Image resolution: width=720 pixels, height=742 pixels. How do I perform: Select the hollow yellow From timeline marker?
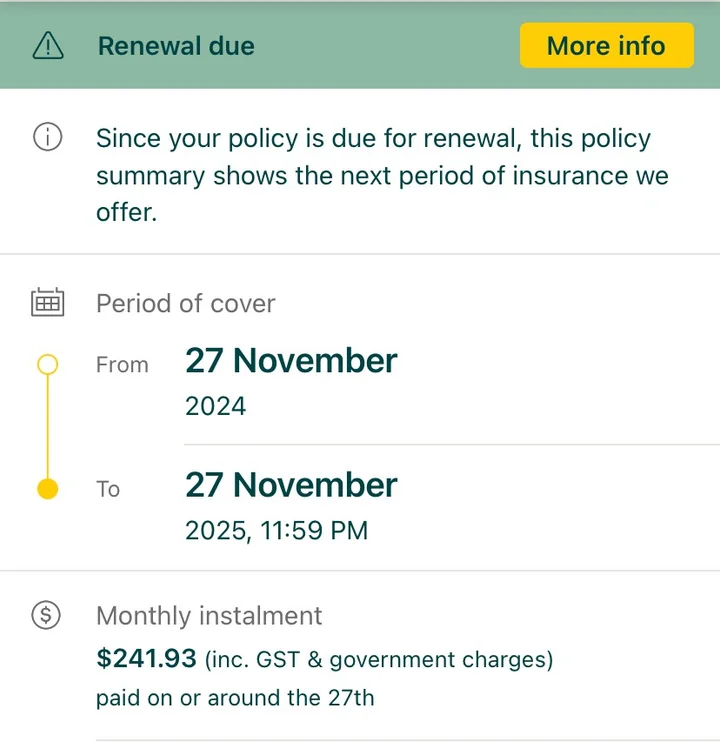(x=48, y=364)
